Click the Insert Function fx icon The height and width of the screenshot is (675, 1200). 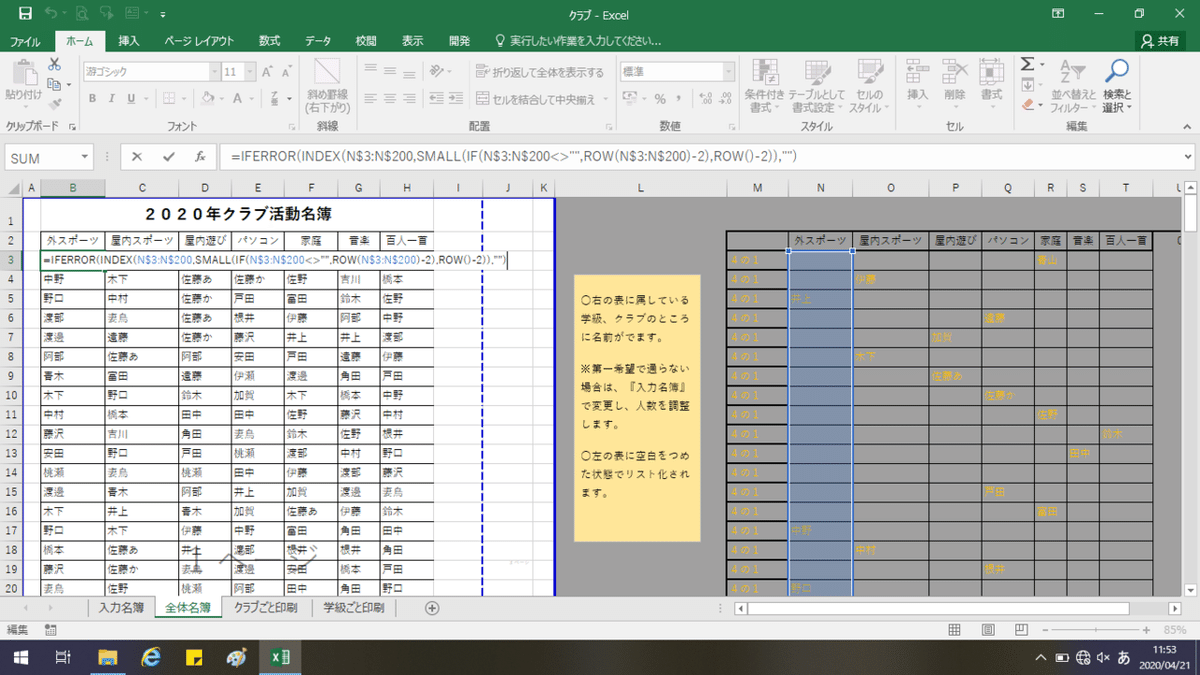(x=200, y=157)
